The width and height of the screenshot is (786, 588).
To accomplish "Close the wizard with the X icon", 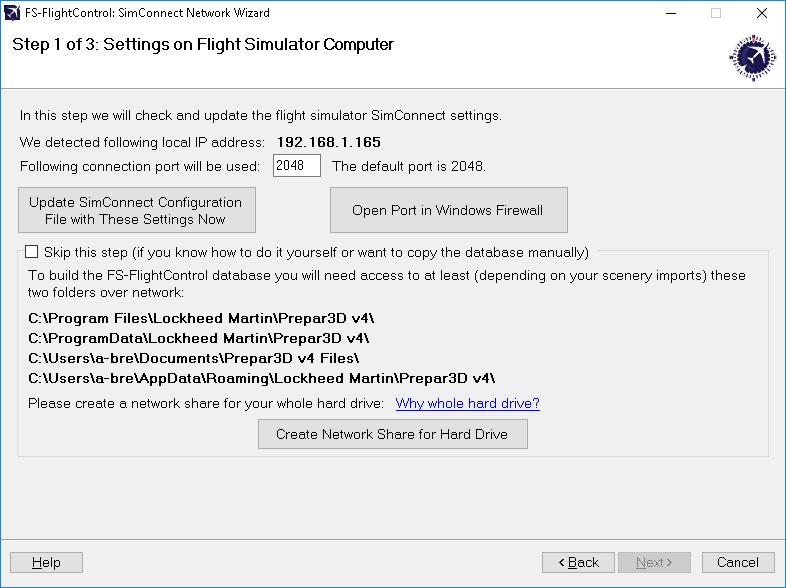I will (x=762, y=13).
